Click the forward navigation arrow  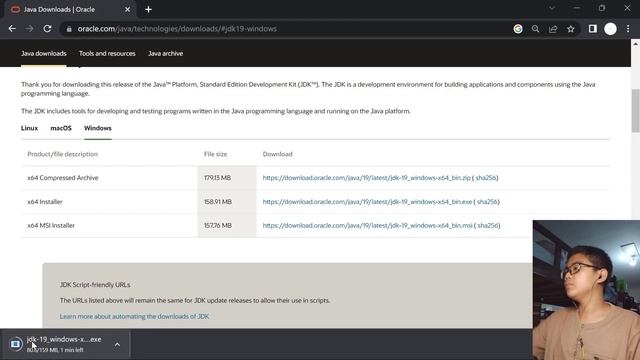[x=29, y=29]
